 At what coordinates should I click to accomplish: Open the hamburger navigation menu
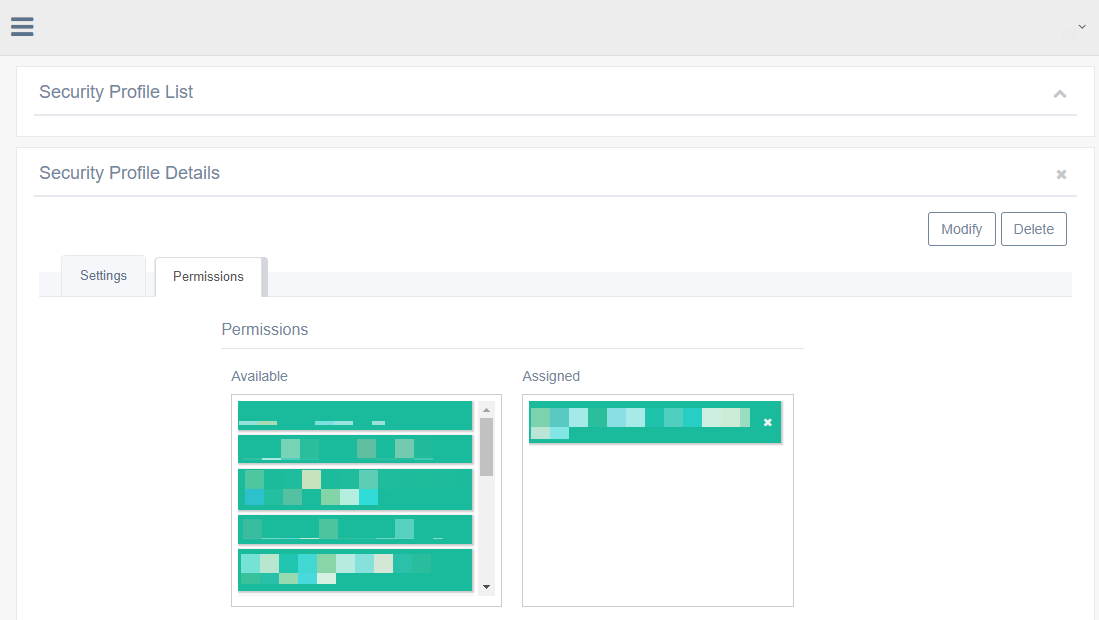(22, 27)
